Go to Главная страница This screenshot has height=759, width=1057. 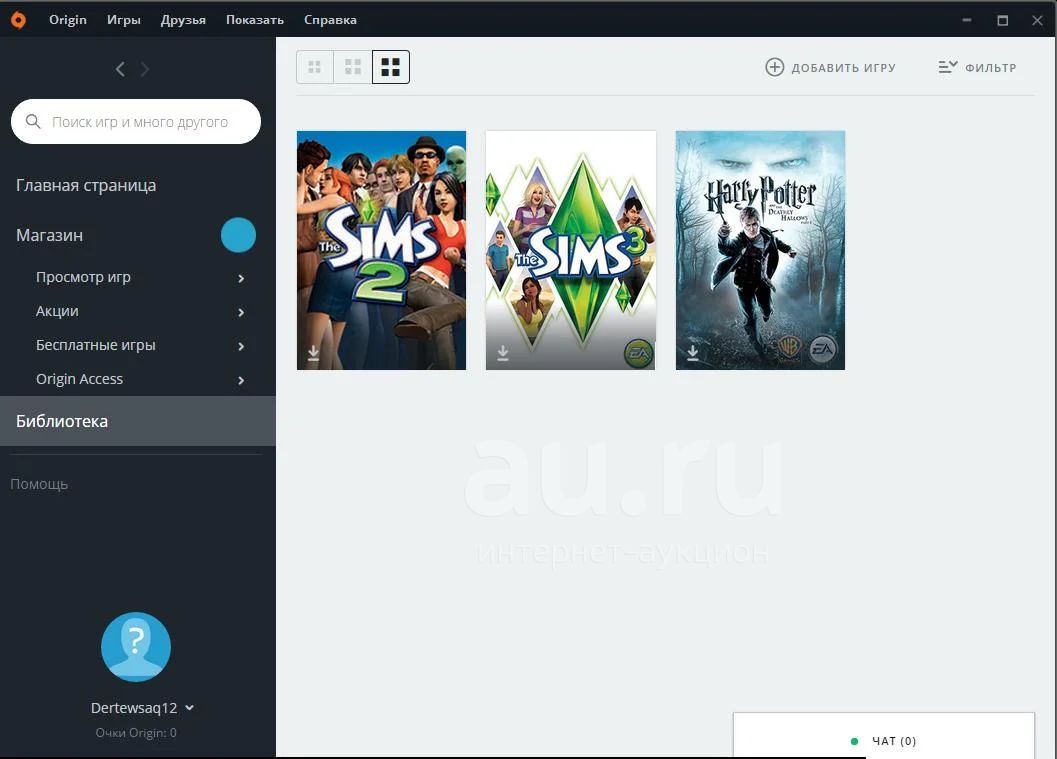pyautogui.click(x=86, y=185)
